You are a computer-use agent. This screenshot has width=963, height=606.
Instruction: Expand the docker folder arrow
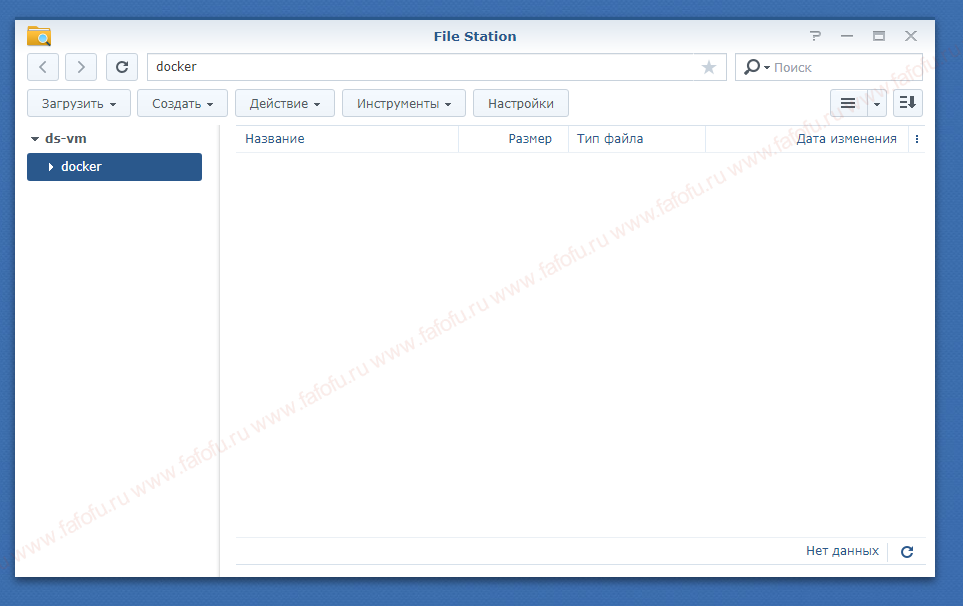point(50,167)
